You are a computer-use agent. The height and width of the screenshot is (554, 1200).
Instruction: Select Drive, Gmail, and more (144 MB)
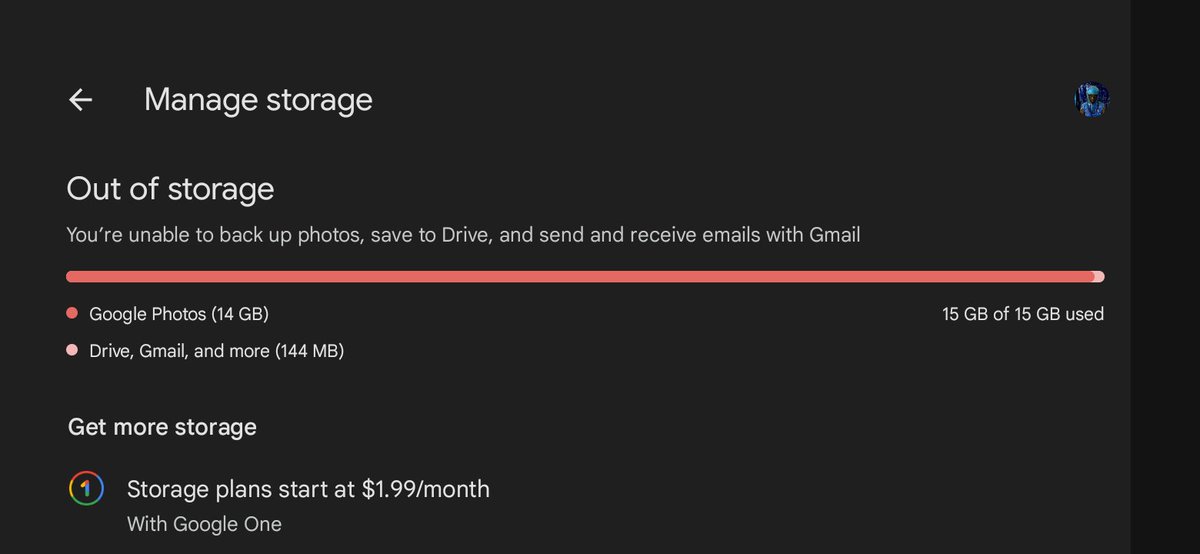pyautogui.click(x=217, y=351)
